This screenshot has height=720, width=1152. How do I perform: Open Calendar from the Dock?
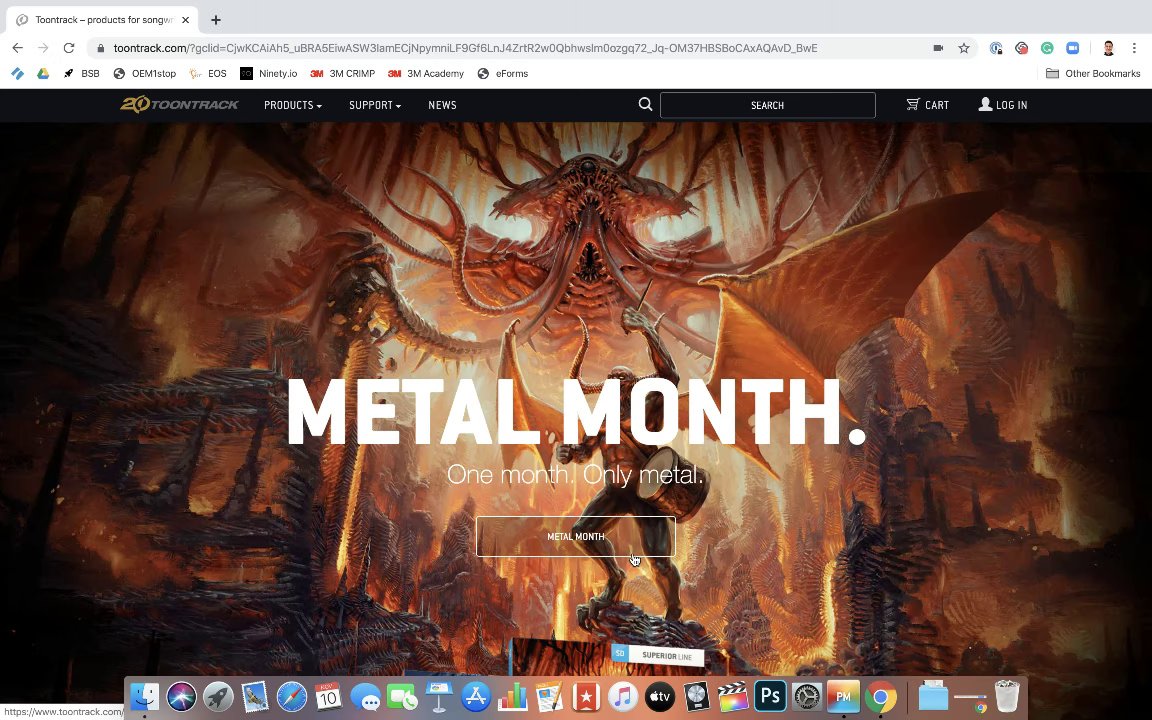click(328, 696)
